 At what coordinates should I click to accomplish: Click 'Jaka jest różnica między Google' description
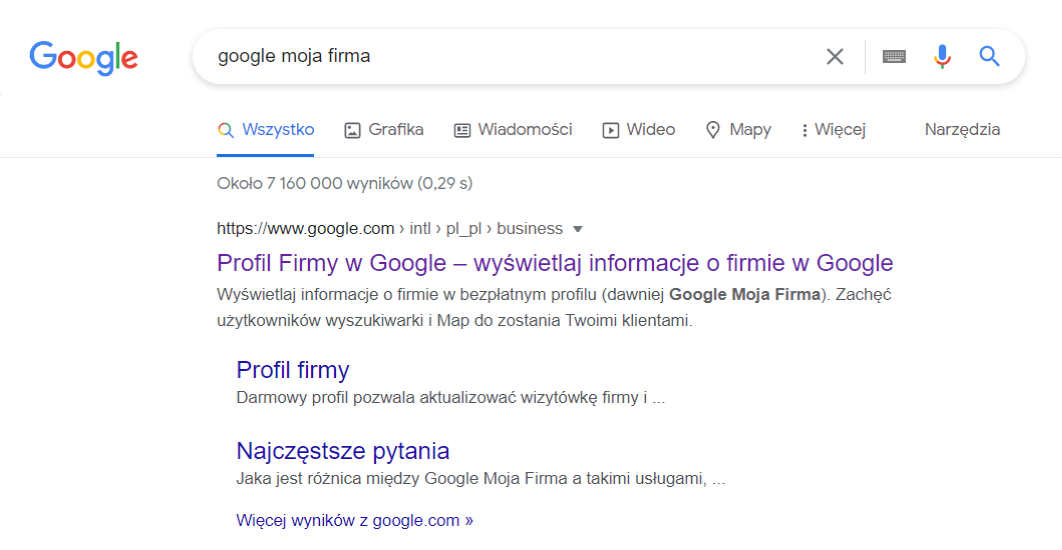[480, 479]
